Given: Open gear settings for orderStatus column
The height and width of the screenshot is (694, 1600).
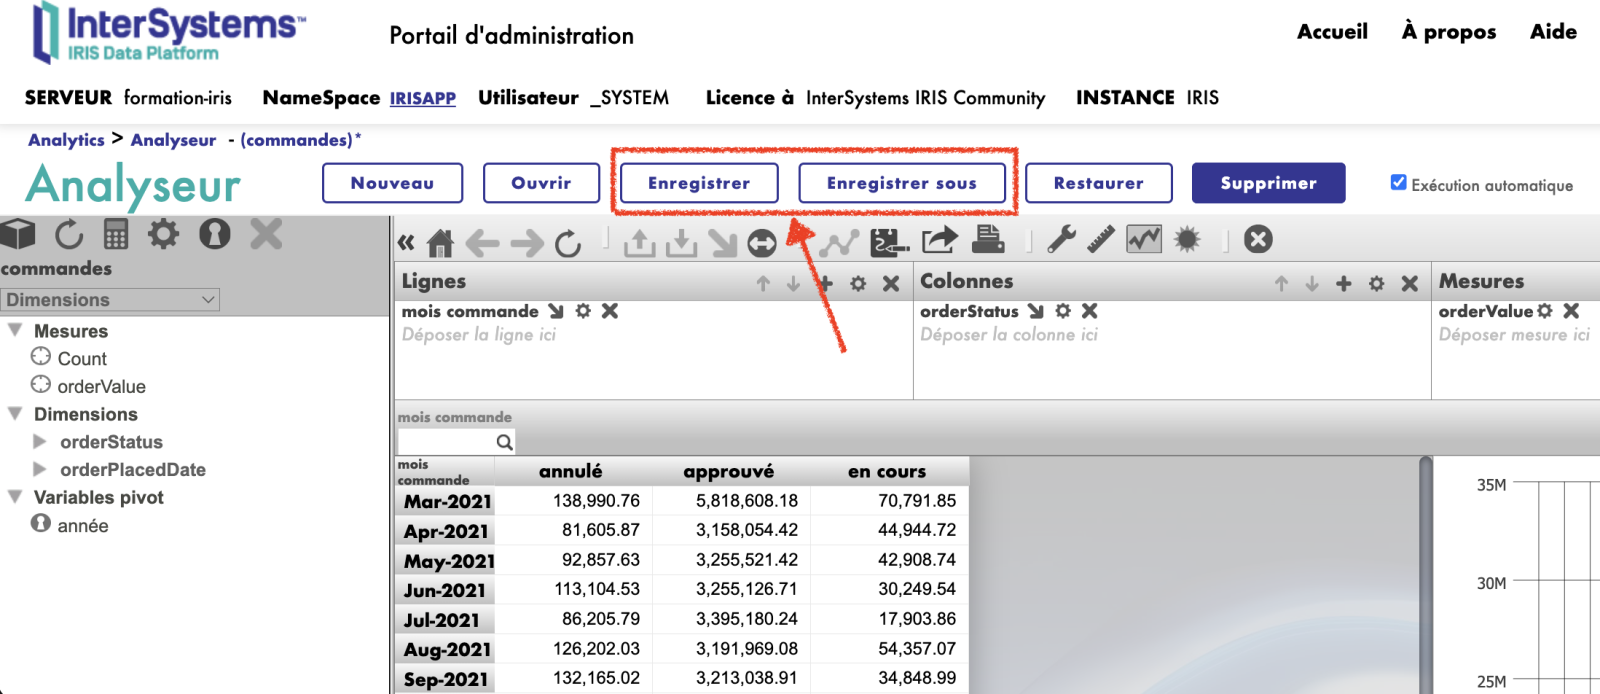Looking at the screenshot, I should coord(1063,311).
